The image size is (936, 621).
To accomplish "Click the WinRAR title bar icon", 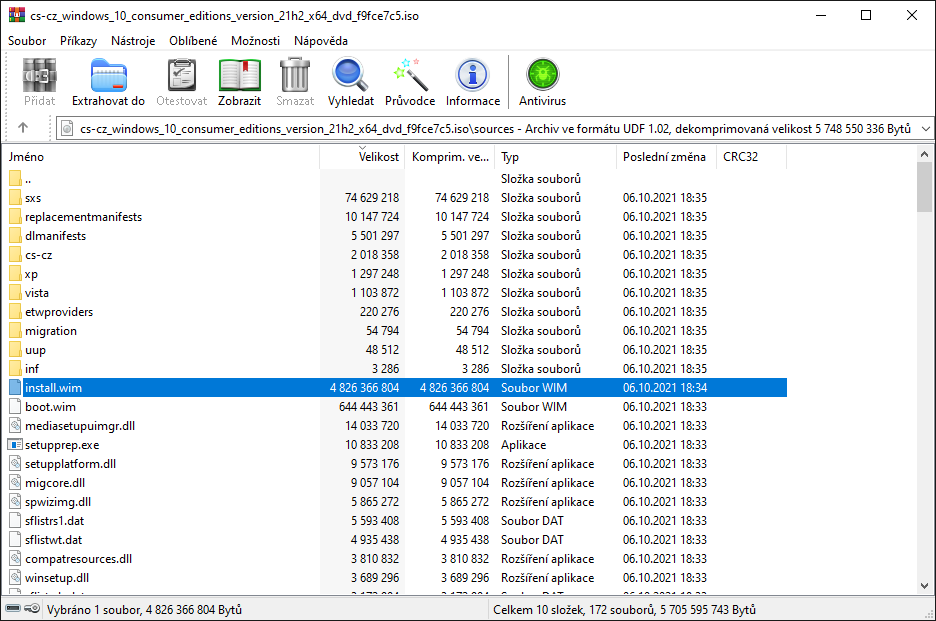I will [17, 16].
